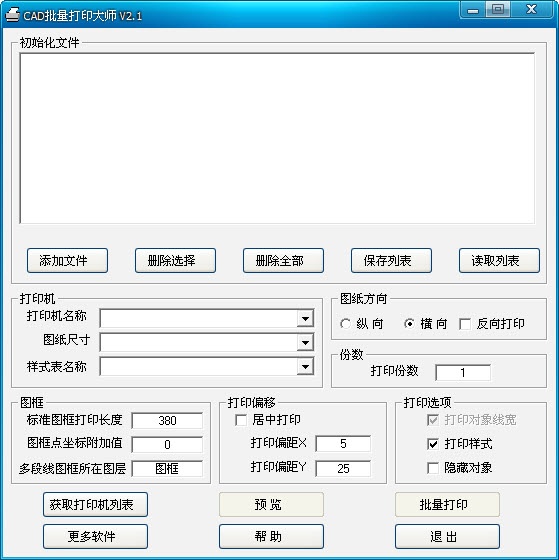Click the 删除全部 button

coord(283,261)
